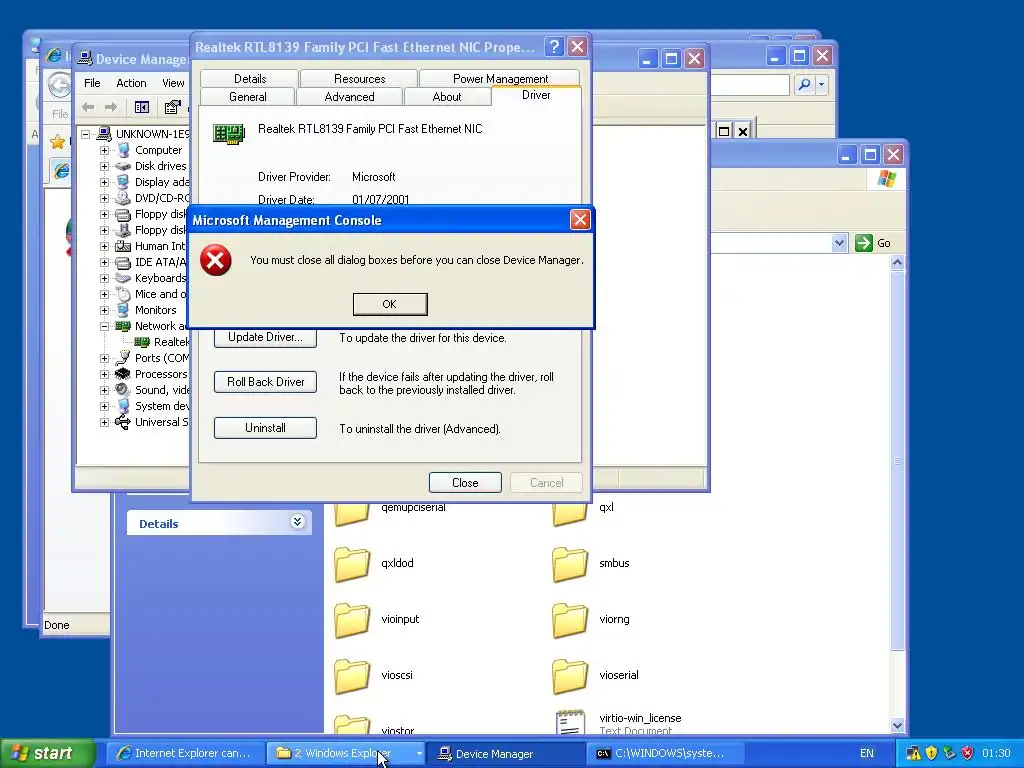Expand the DVD/CD-ROM drives node
The height and width of the screenshot is (768, 1024).
pyautogui.click(x=104, y=198)
